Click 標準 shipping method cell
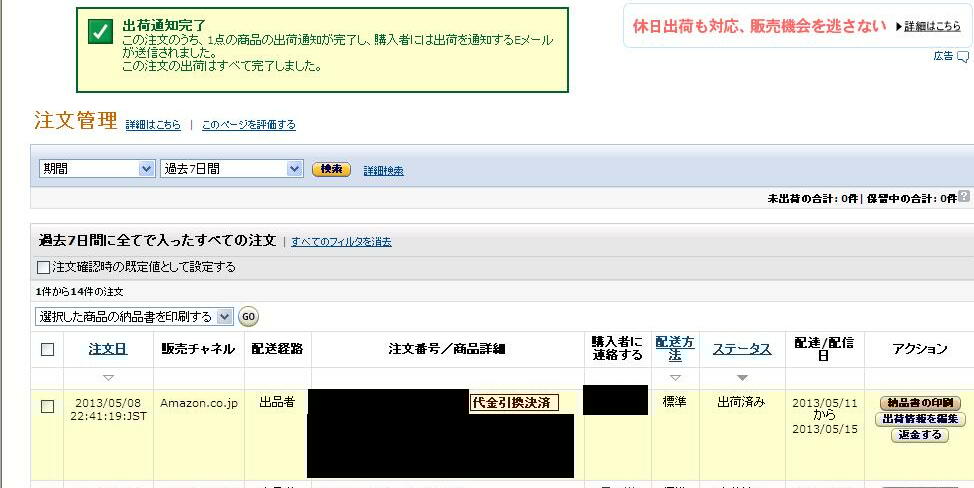 click(675, 402)
